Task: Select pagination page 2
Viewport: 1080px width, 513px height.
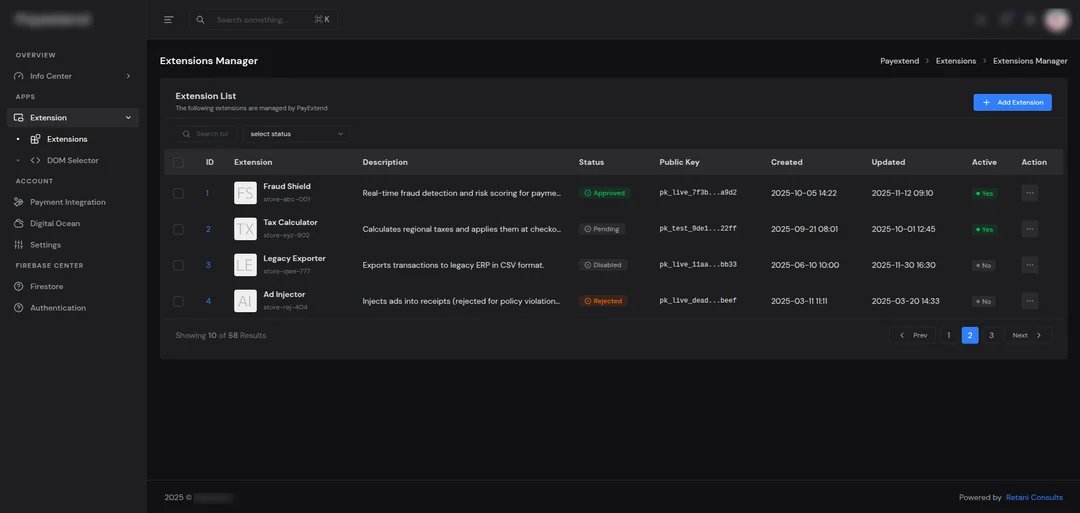Action: click(970, 335)
